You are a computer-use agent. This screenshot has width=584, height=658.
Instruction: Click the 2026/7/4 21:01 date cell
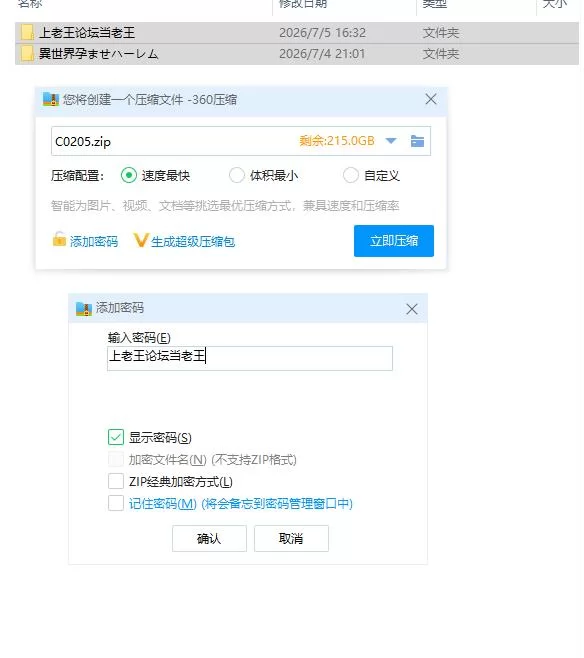(x=322, y=54)
